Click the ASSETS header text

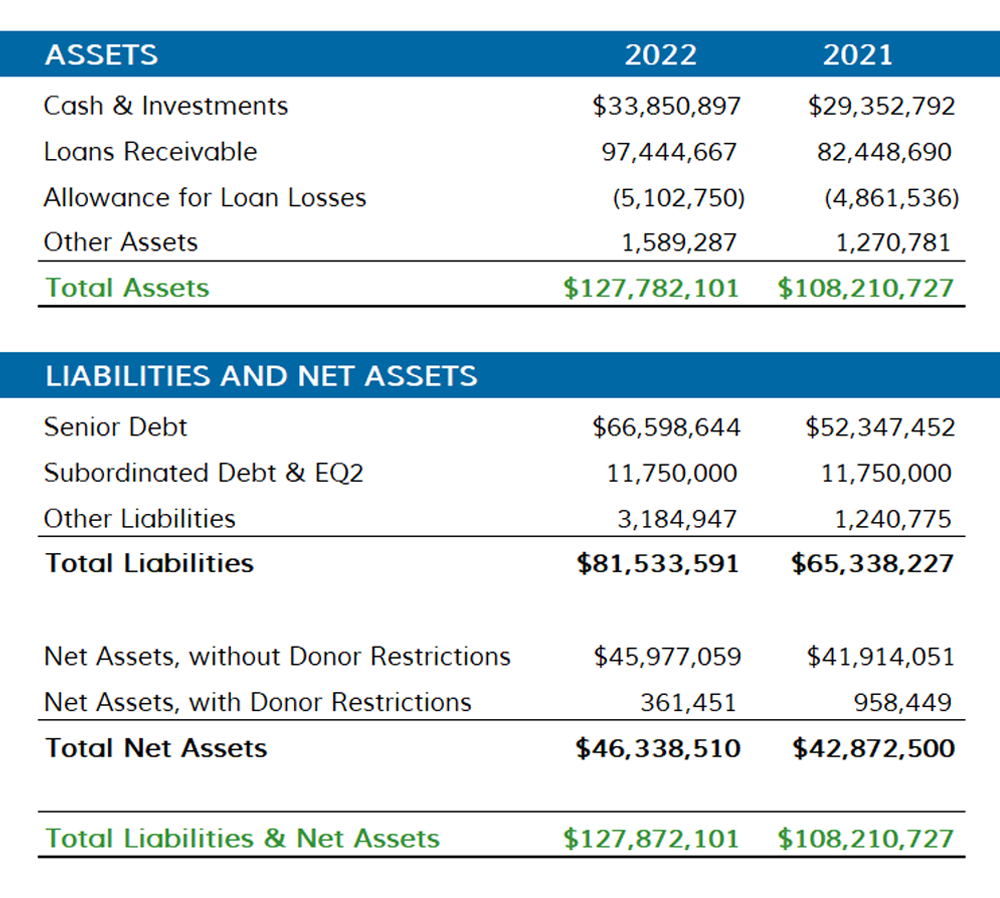coord(101,55)
